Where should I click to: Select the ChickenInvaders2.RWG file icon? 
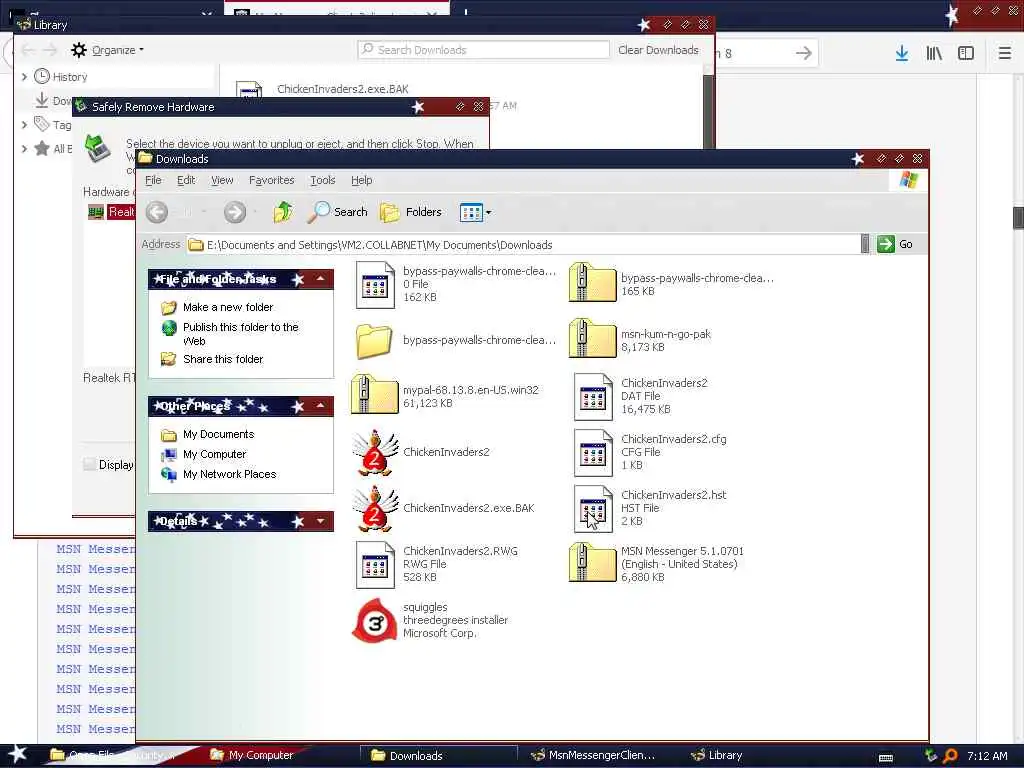tap(376, 565)
